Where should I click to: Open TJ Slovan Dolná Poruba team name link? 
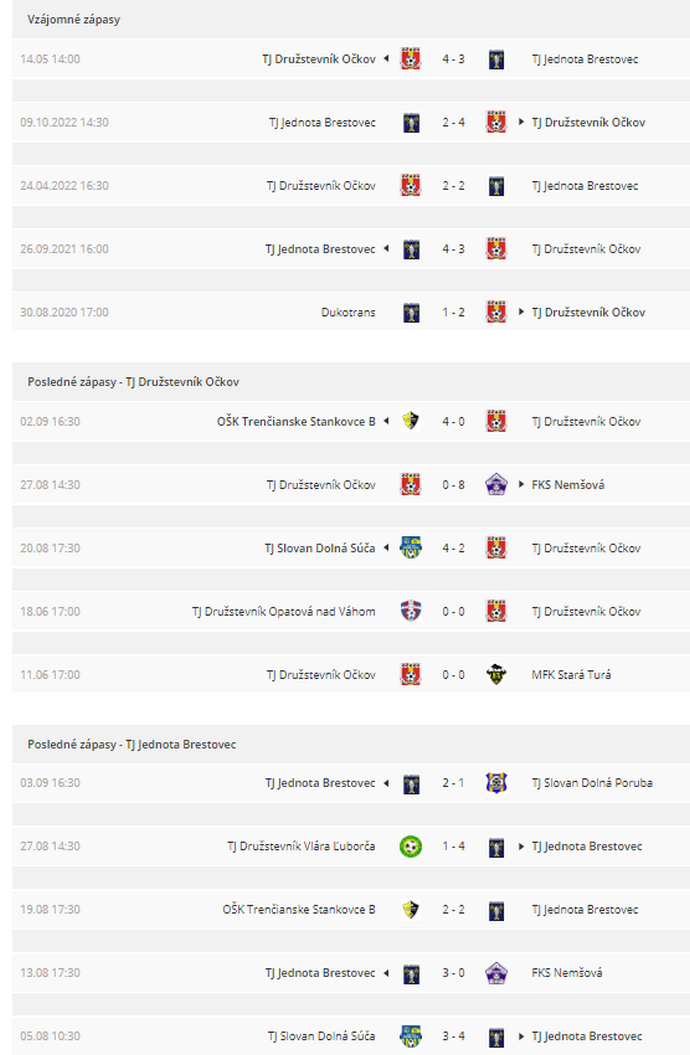click(x=592, y=783)
